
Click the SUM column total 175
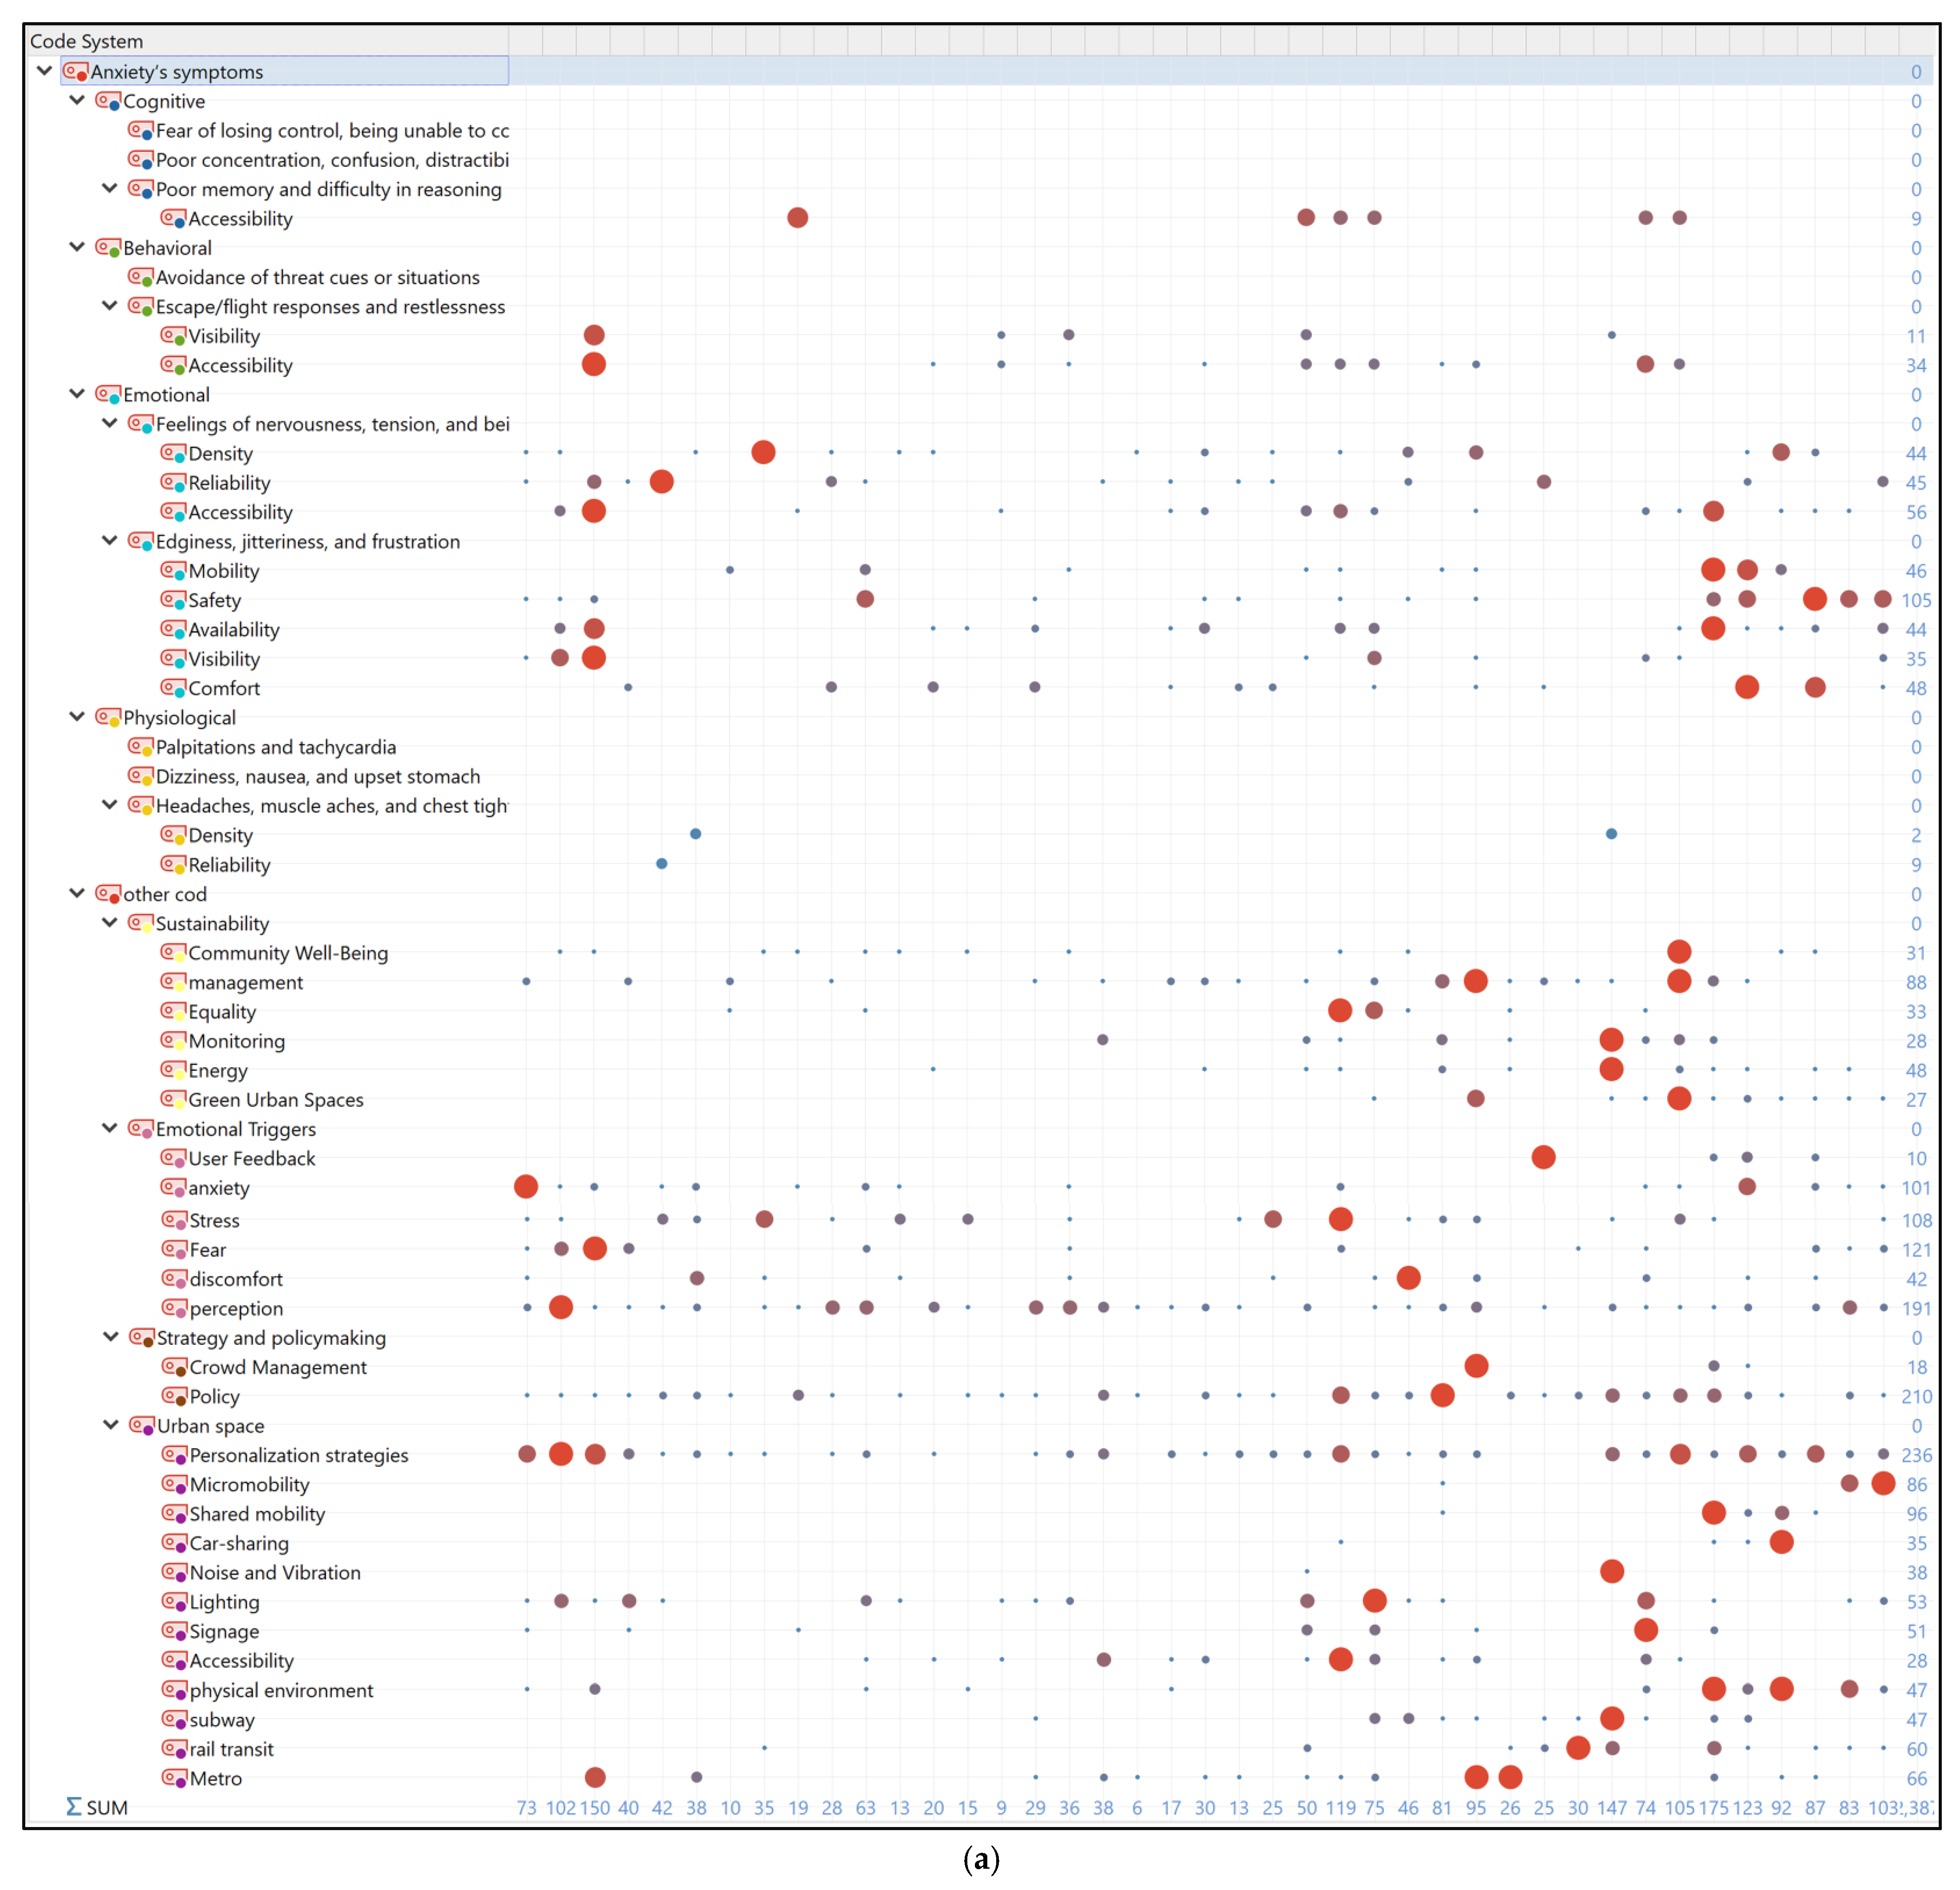click(x=1713, y=1807)
